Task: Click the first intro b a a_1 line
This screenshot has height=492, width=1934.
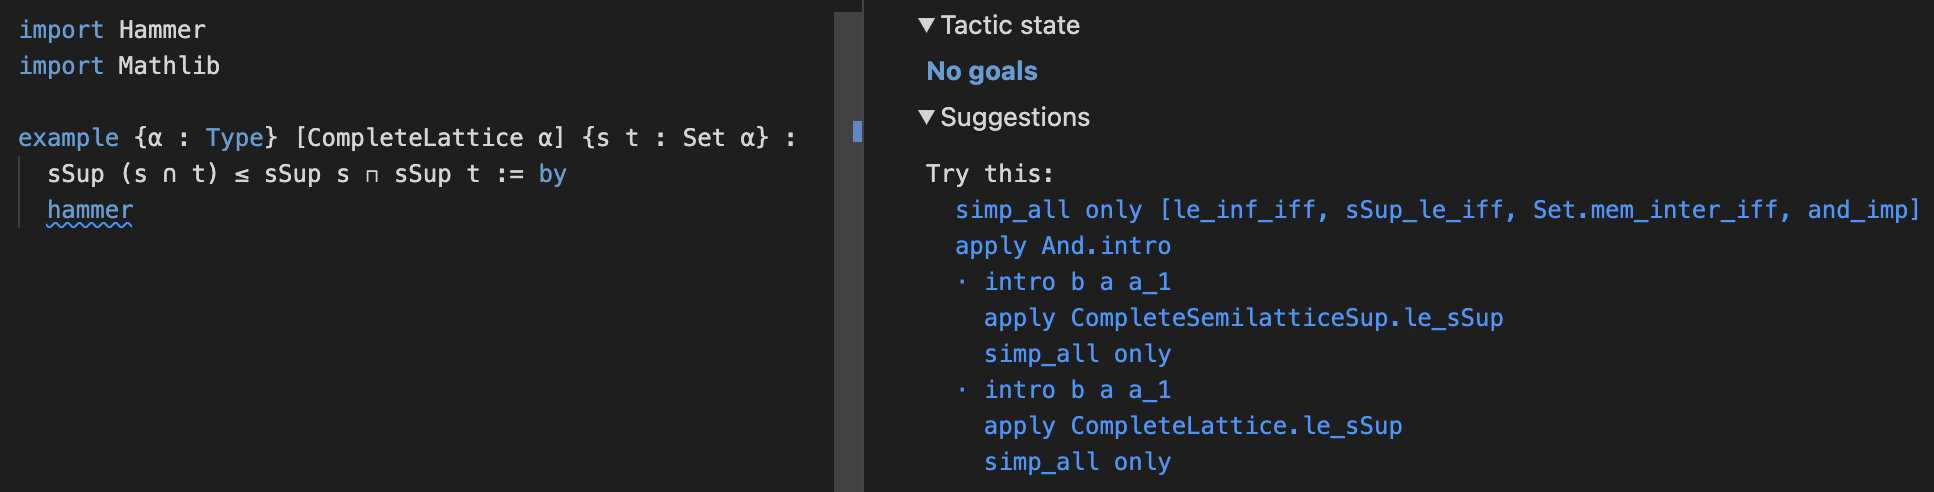Action: [1077, 282]
